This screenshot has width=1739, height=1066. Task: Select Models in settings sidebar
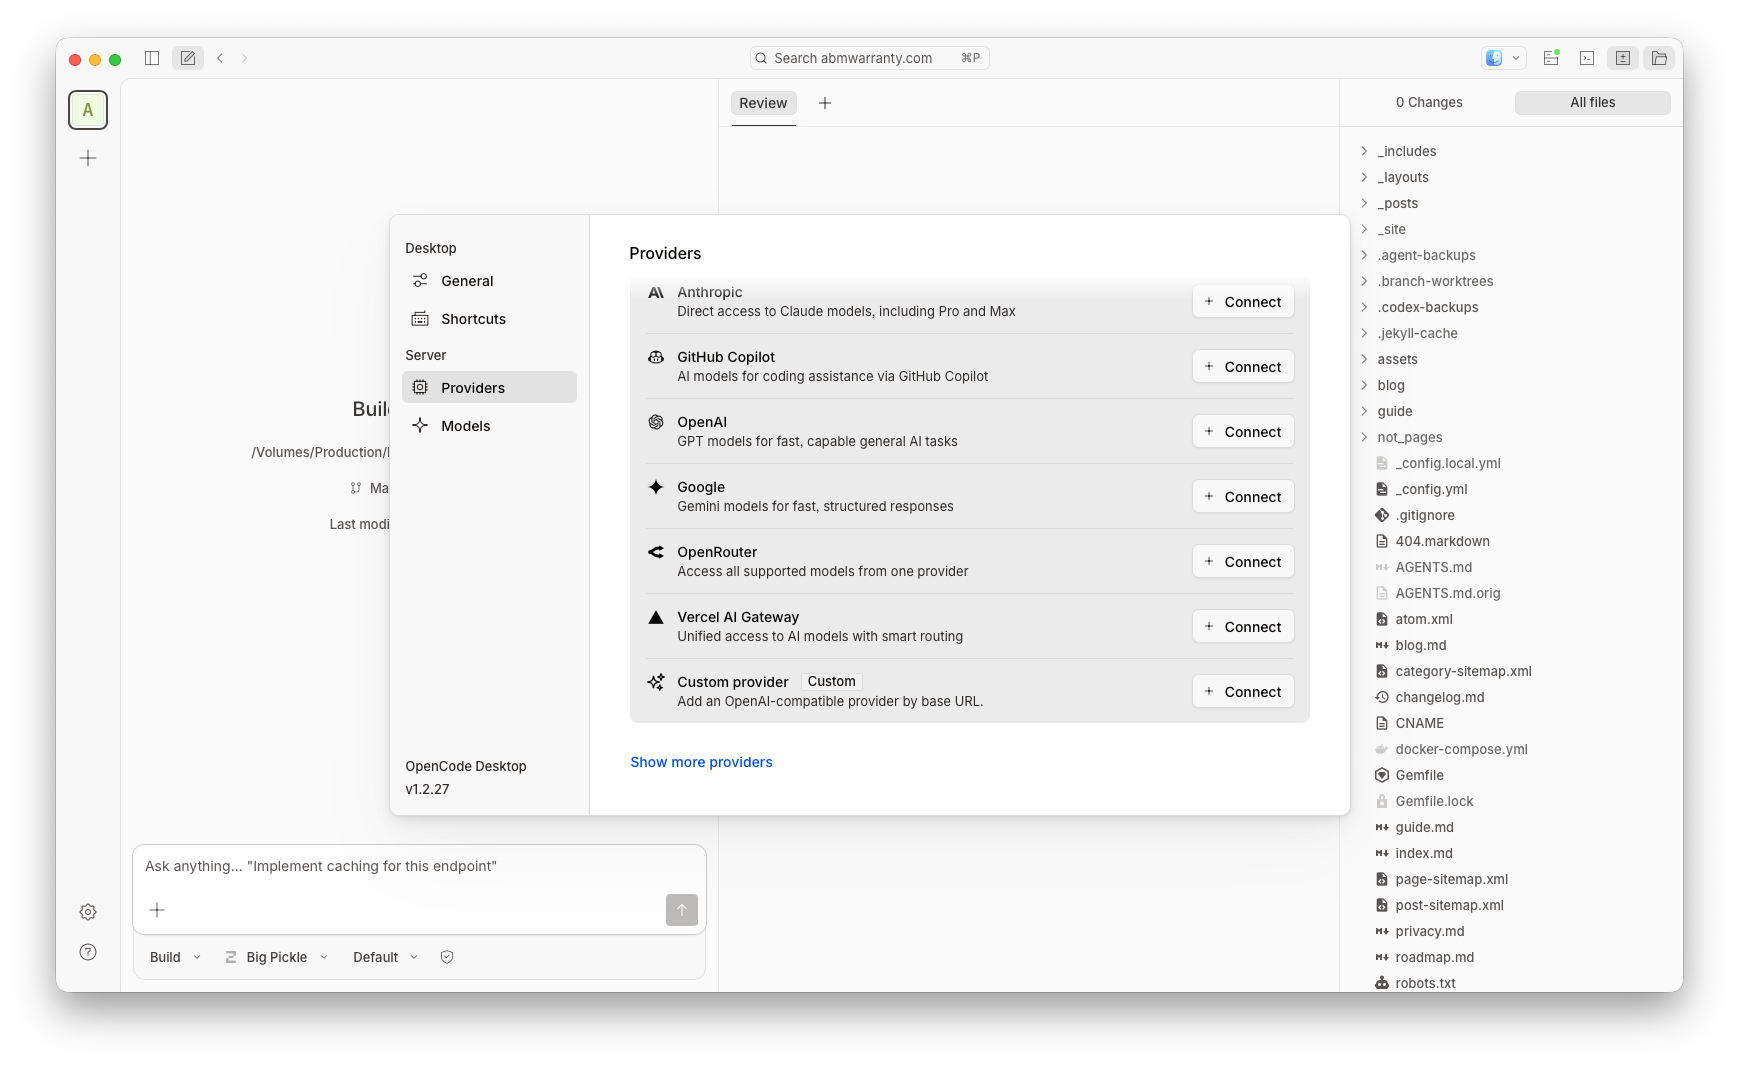(466, 426)
